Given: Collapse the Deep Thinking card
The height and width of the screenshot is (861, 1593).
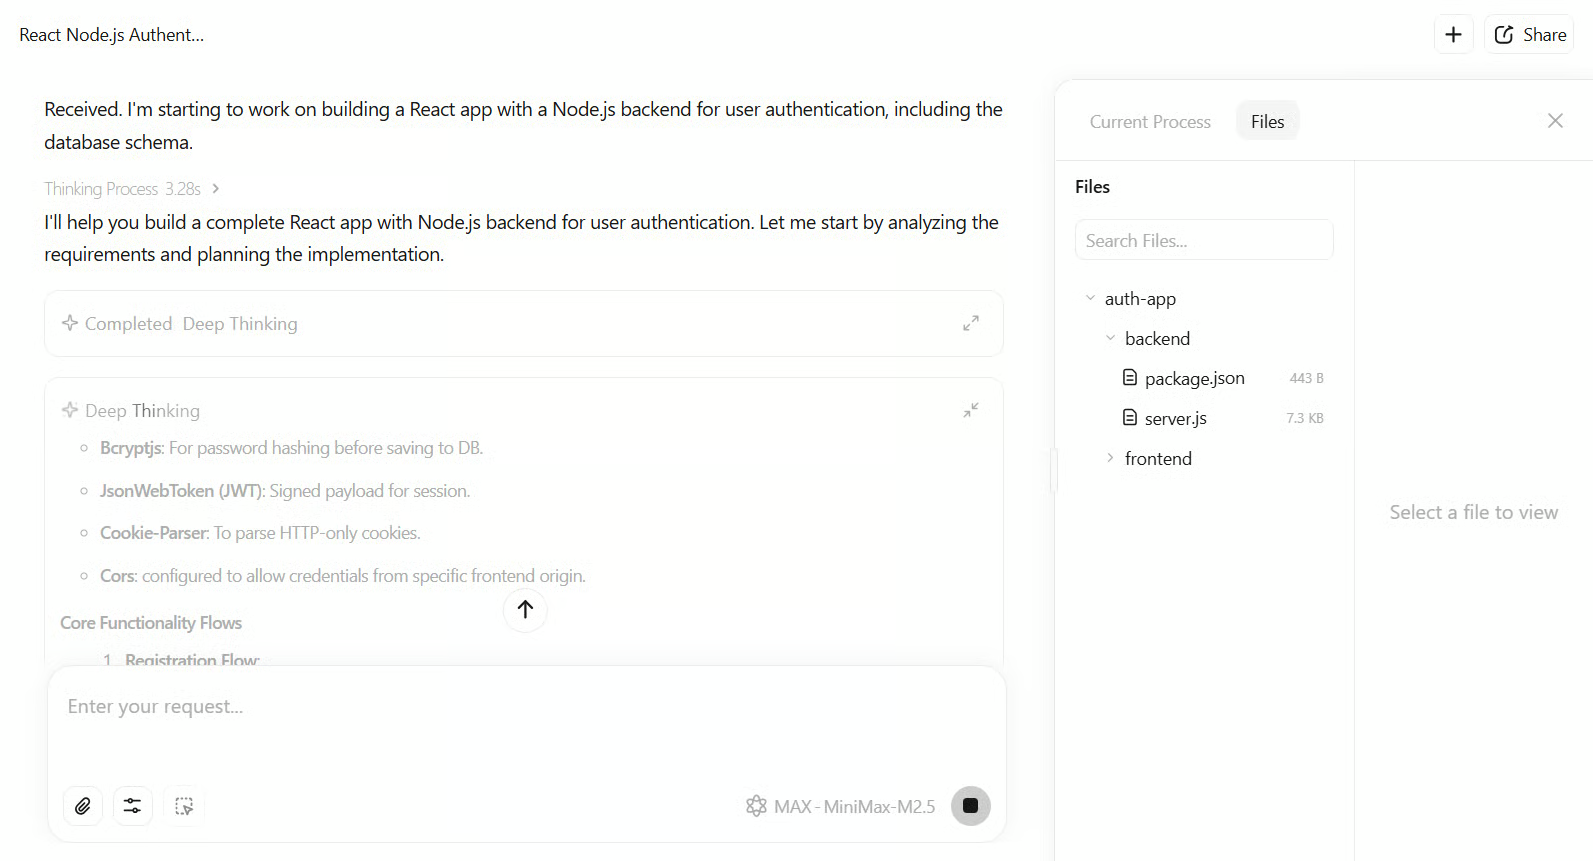Looking at the screenshot, I should pos(970,411).
